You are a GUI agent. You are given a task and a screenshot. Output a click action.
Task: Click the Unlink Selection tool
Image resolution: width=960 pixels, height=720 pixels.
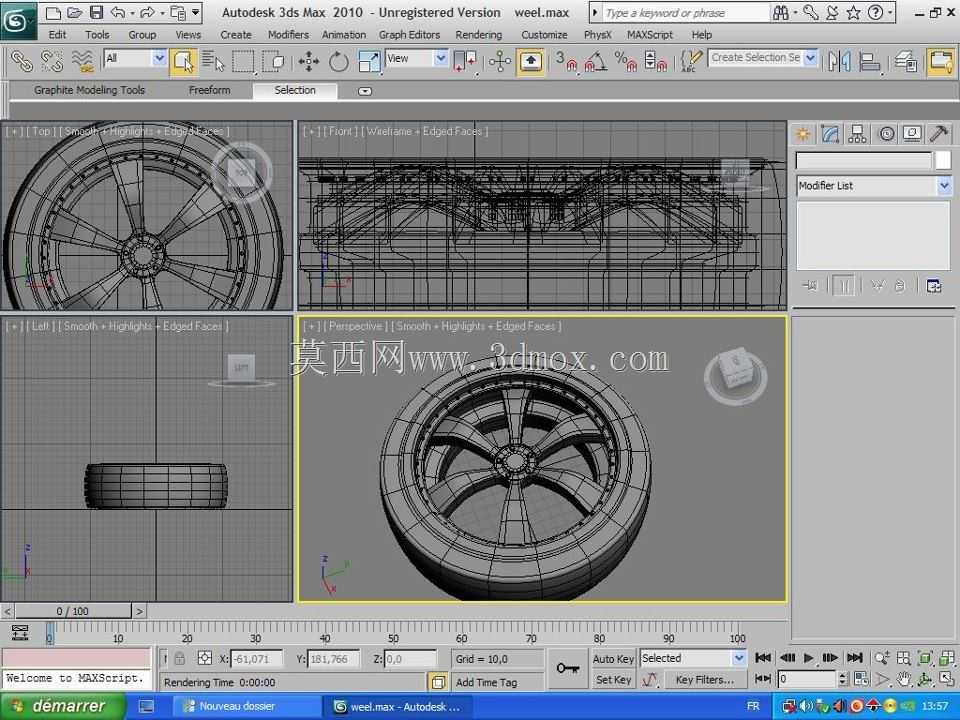(x=52, y=61)
